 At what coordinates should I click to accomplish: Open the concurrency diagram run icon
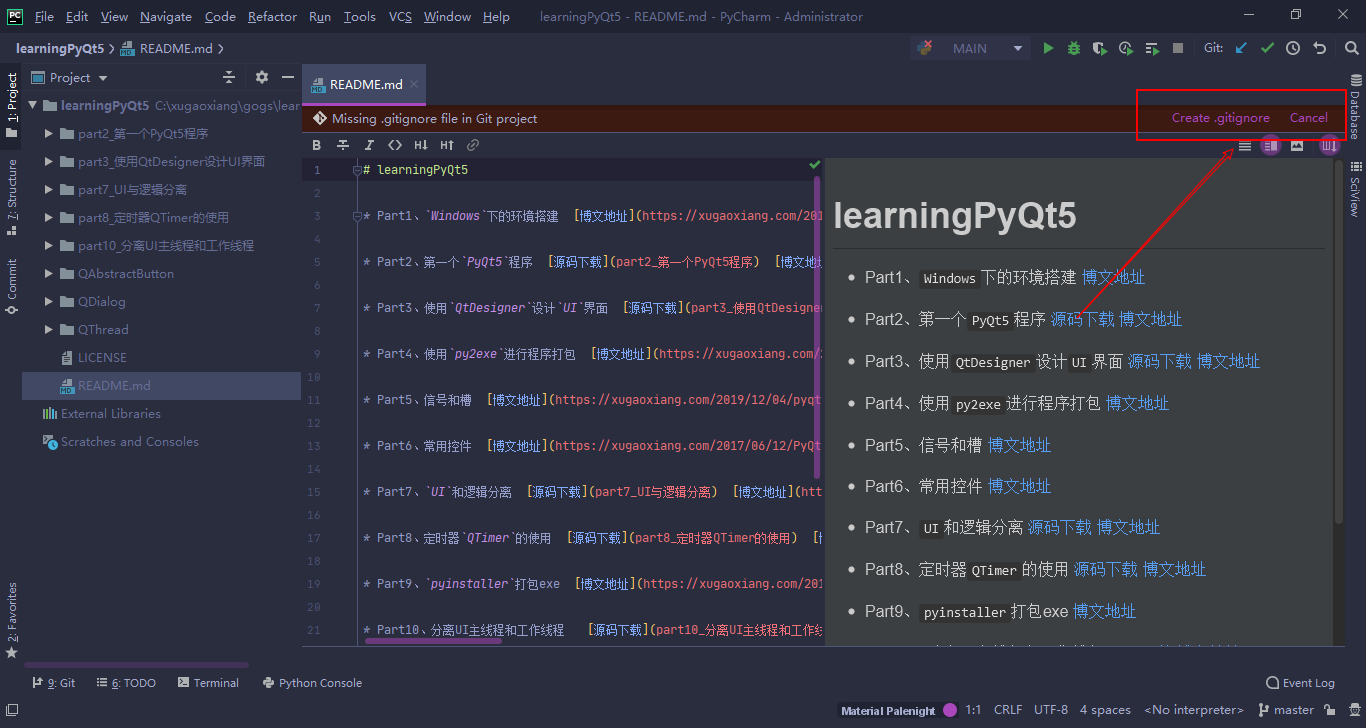tap(1152, 48)
